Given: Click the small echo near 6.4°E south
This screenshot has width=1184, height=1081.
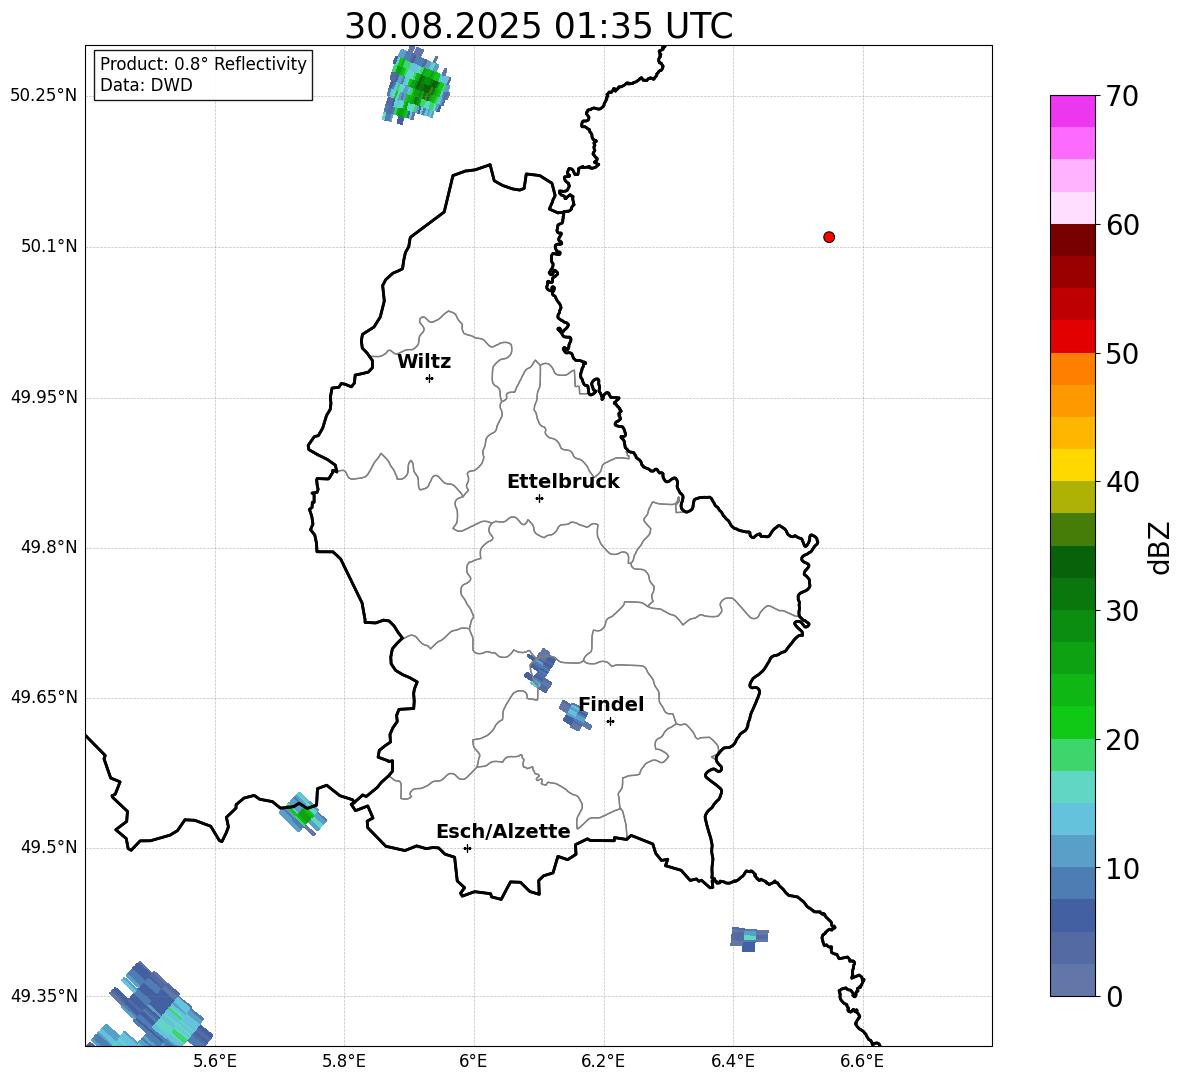Looking at the screenshot, I should point(749,938).
